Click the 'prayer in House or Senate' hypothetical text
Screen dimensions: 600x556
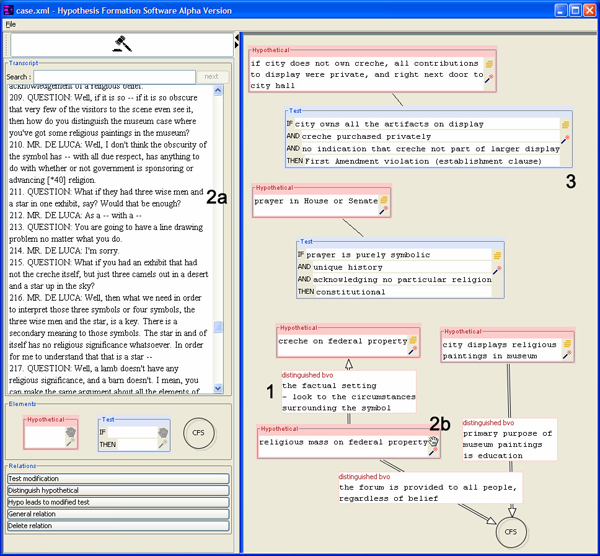pos(316,201)
